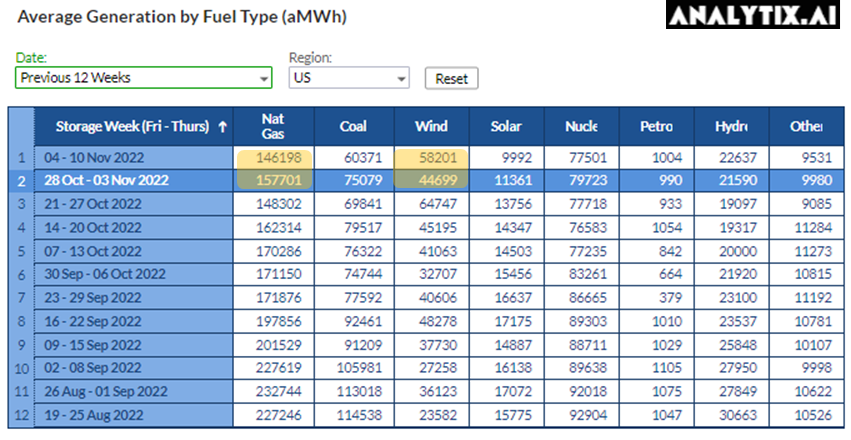This screenshot has width=851, height=440.
Task: Click the Nat Gas column header
Action: [273, 126]
